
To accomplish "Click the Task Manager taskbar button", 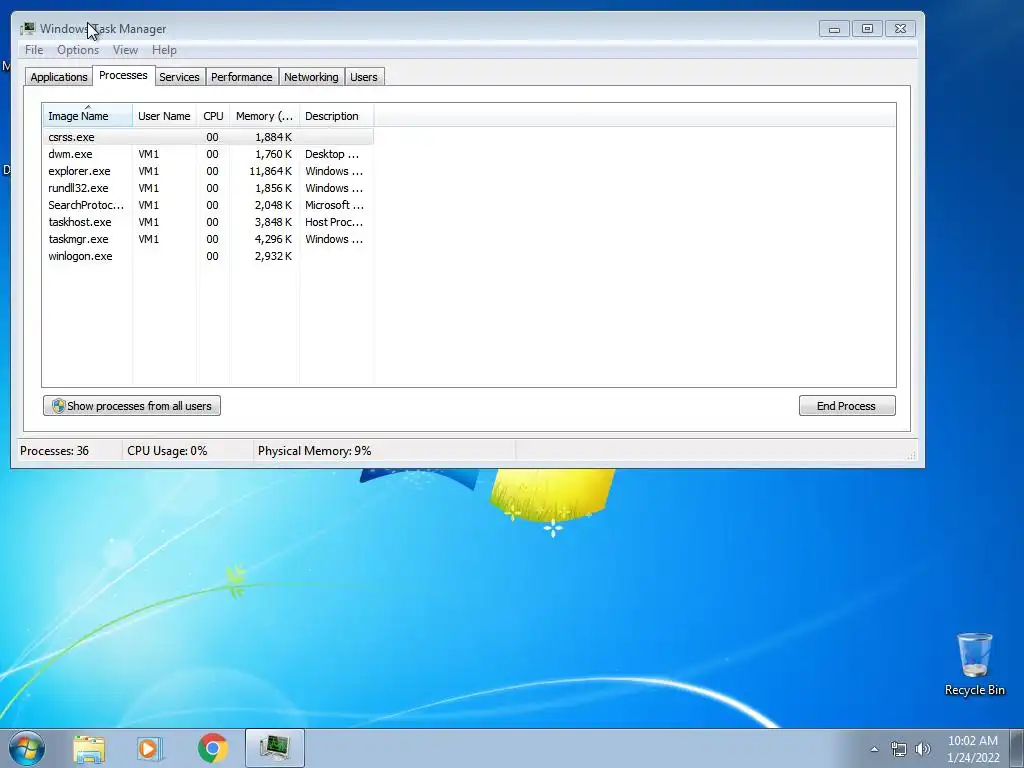I will [275, 748].
